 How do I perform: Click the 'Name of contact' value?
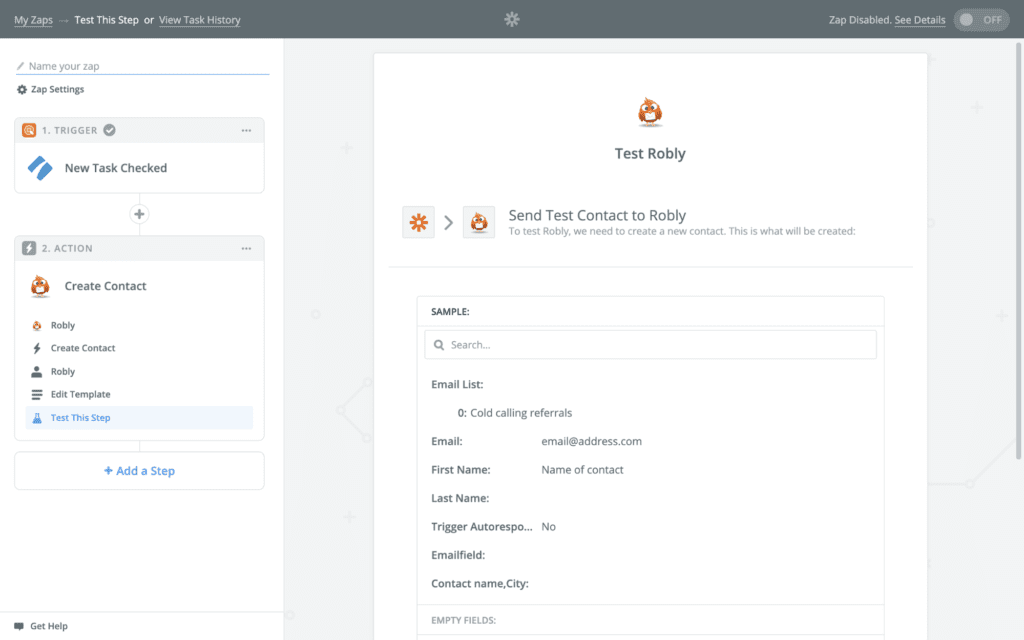click(583, 470)
